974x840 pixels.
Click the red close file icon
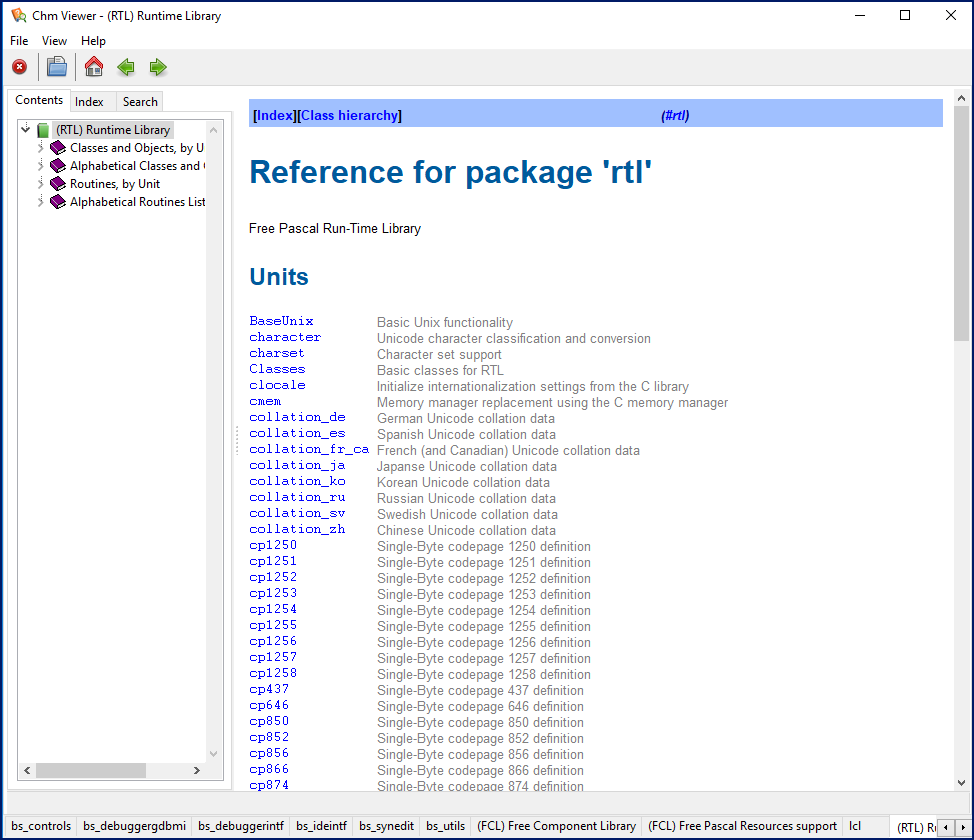(20, 66)
